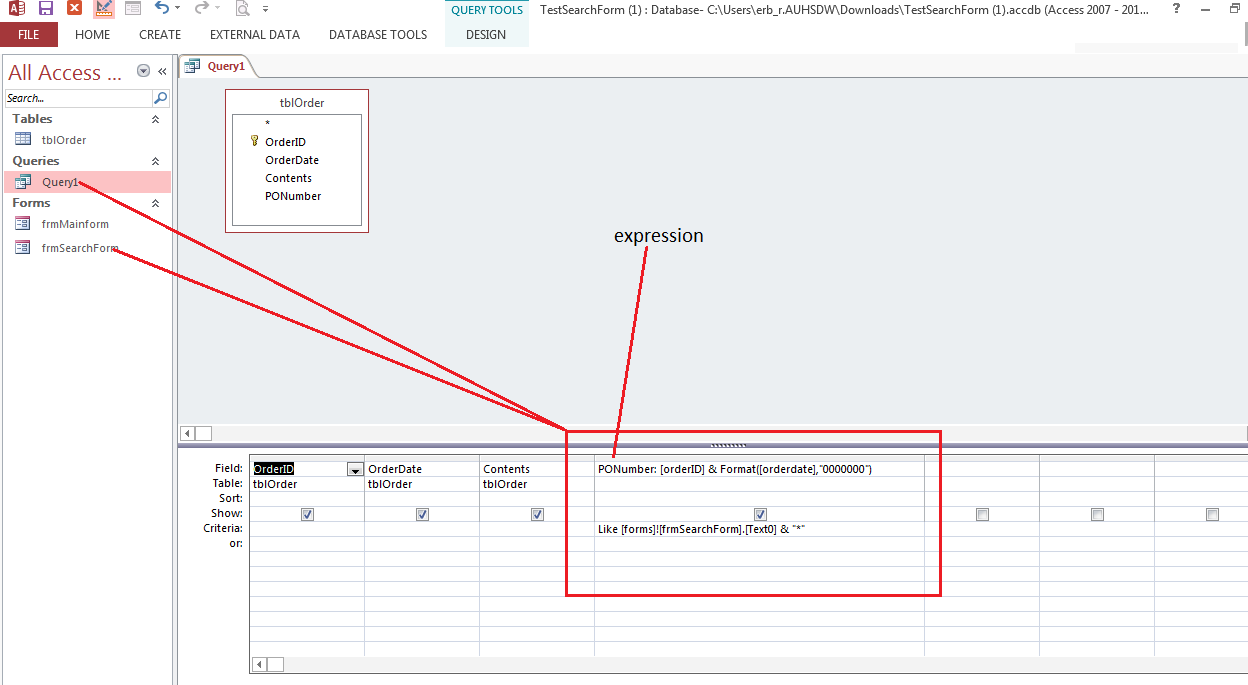1248x685 pixels.
Task: Click the Access application icon
Action: click(16, 8)
